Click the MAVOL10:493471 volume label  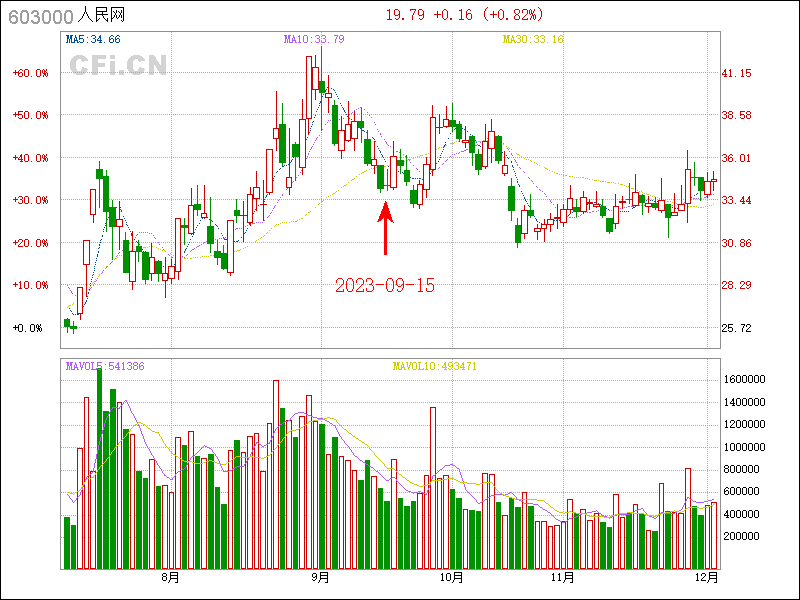click(x=435, y=366)
